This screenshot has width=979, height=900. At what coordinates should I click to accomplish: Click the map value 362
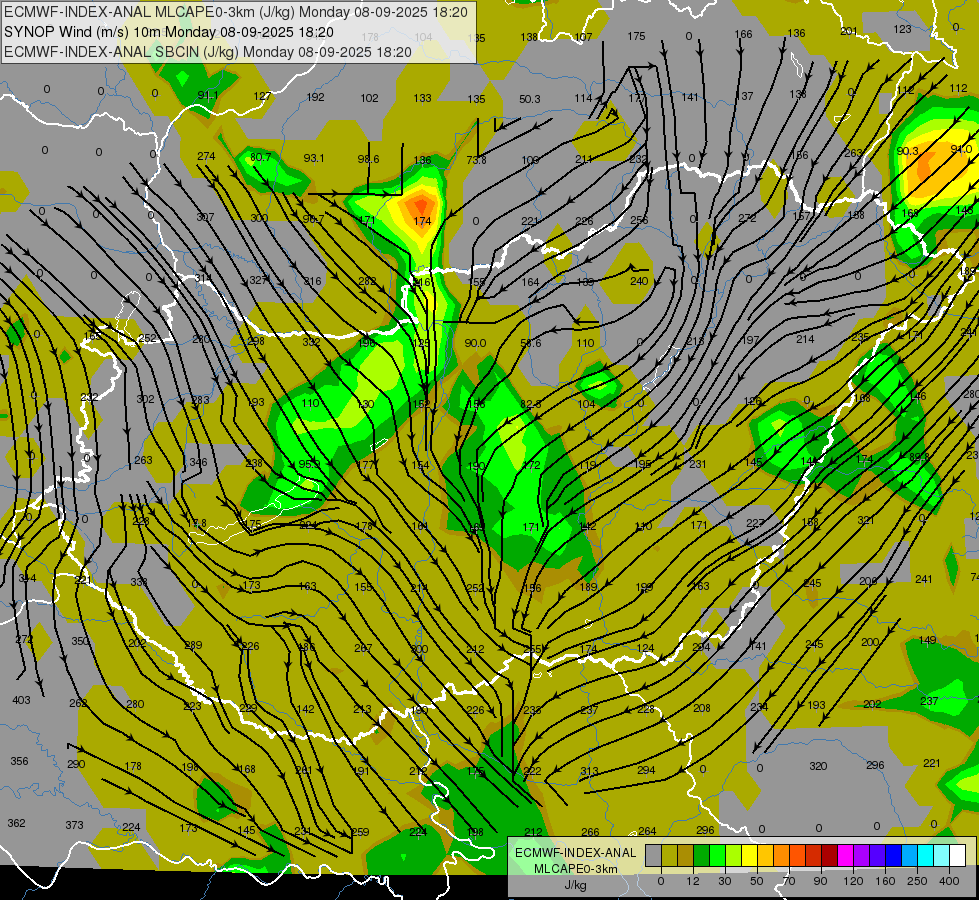pyautogui.click(x=16, y=823)
